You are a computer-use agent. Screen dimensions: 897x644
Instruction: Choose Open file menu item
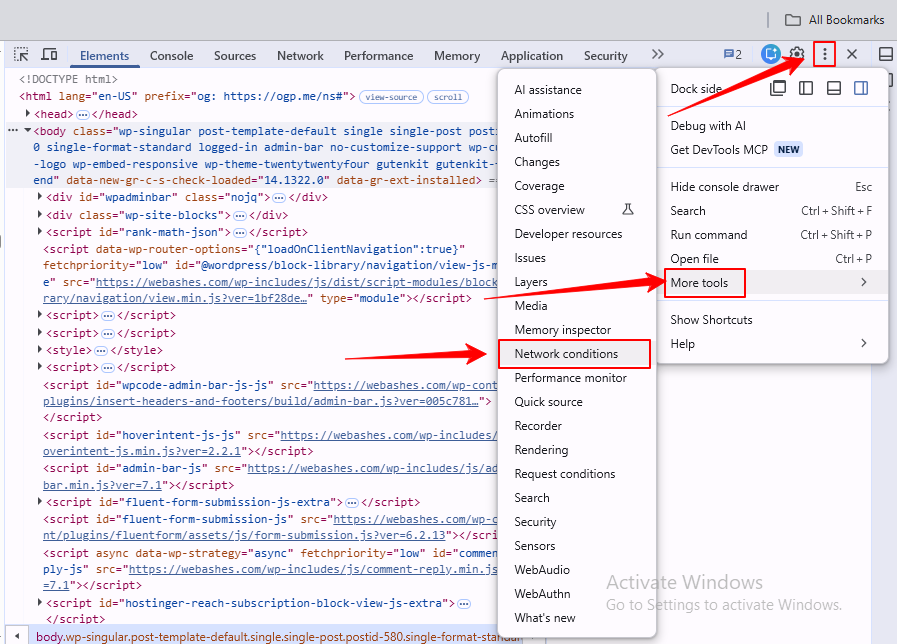pyautogui.click(x=771, y=259)
